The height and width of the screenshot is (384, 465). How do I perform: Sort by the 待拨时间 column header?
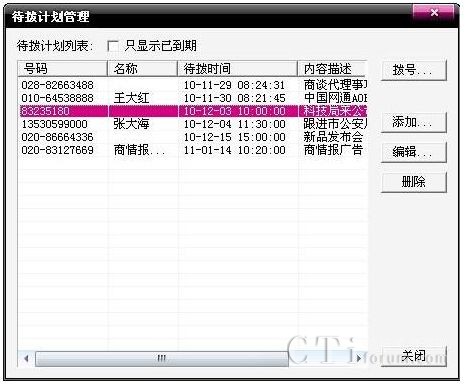[x=238, y=69]
